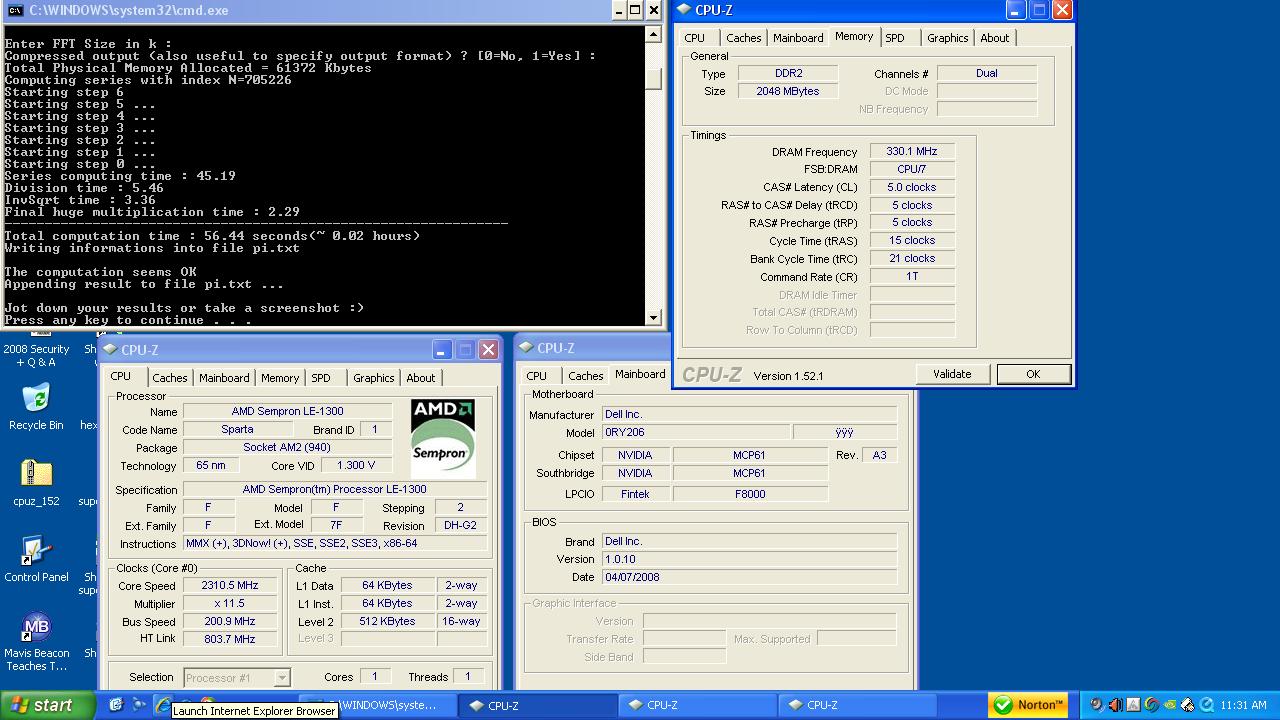Click motherboard Model field 0RY206
This screenshot has width=1280, height=720.
[x=695, y=433]
